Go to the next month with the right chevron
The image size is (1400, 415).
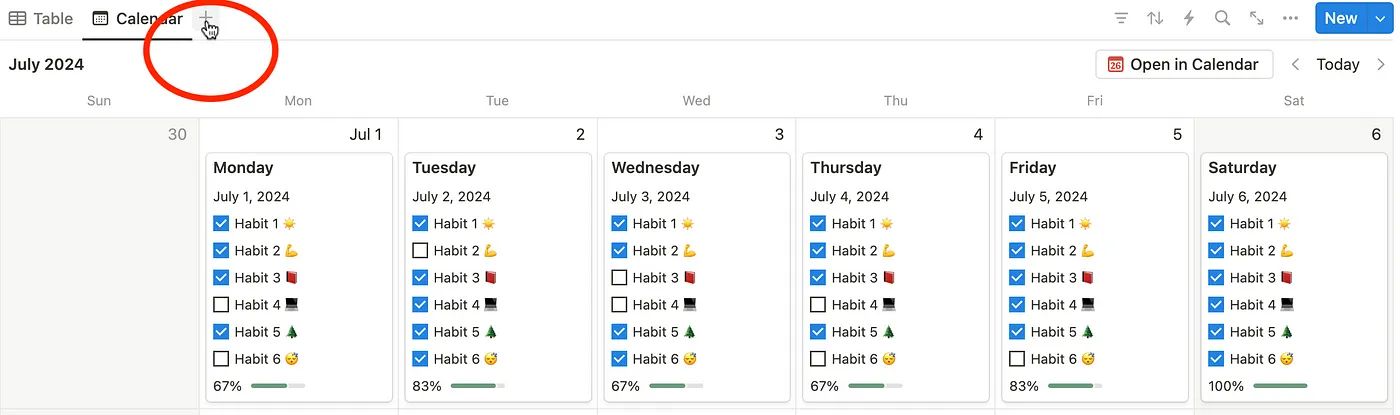click(1381, 64)
